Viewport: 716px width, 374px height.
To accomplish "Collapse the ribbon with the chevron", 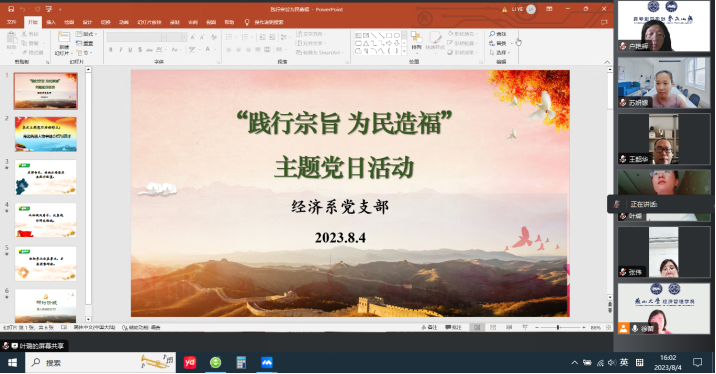I will (607, 62).
